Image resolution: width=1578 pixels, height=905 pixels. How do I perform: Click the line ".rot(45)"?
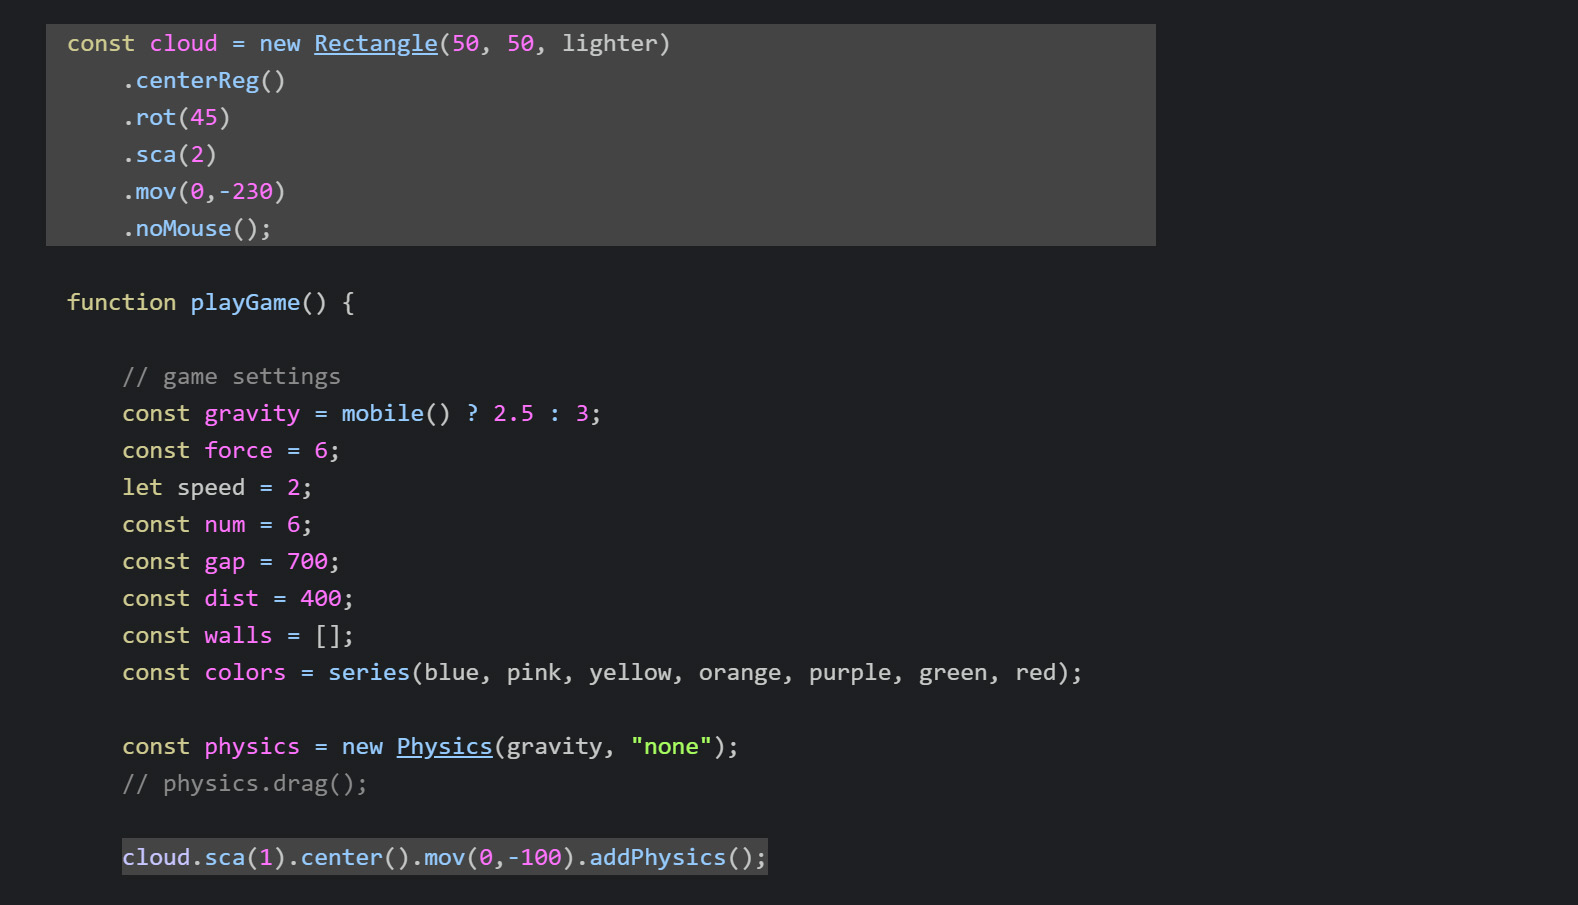point(176,118)
